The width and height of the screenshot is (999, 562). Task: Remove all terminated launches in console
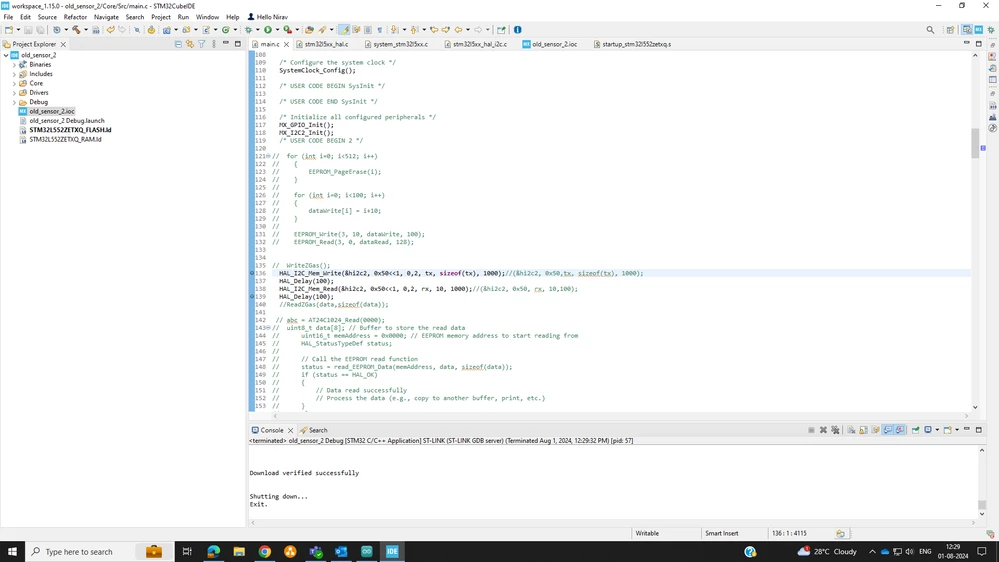tap(835, 430)
